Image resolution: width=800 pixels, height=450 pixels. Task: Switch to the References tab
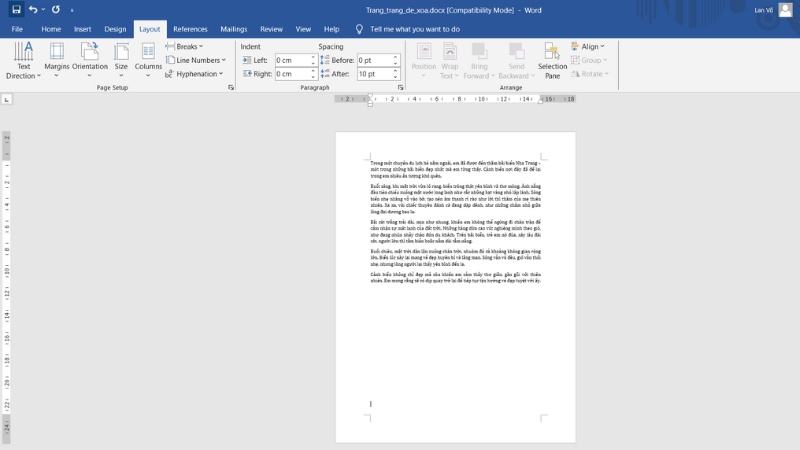point(190,29)
